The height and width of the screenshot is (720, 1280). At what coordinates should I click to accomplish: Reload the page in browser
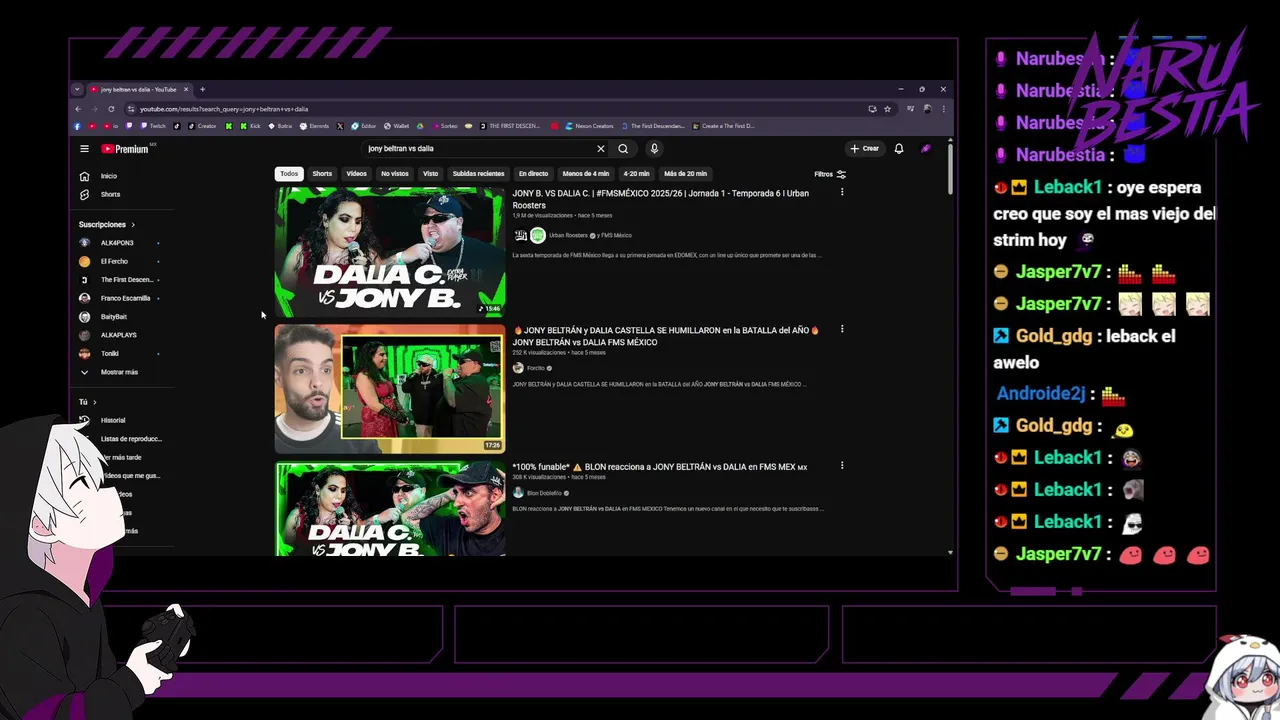point(111,109)
